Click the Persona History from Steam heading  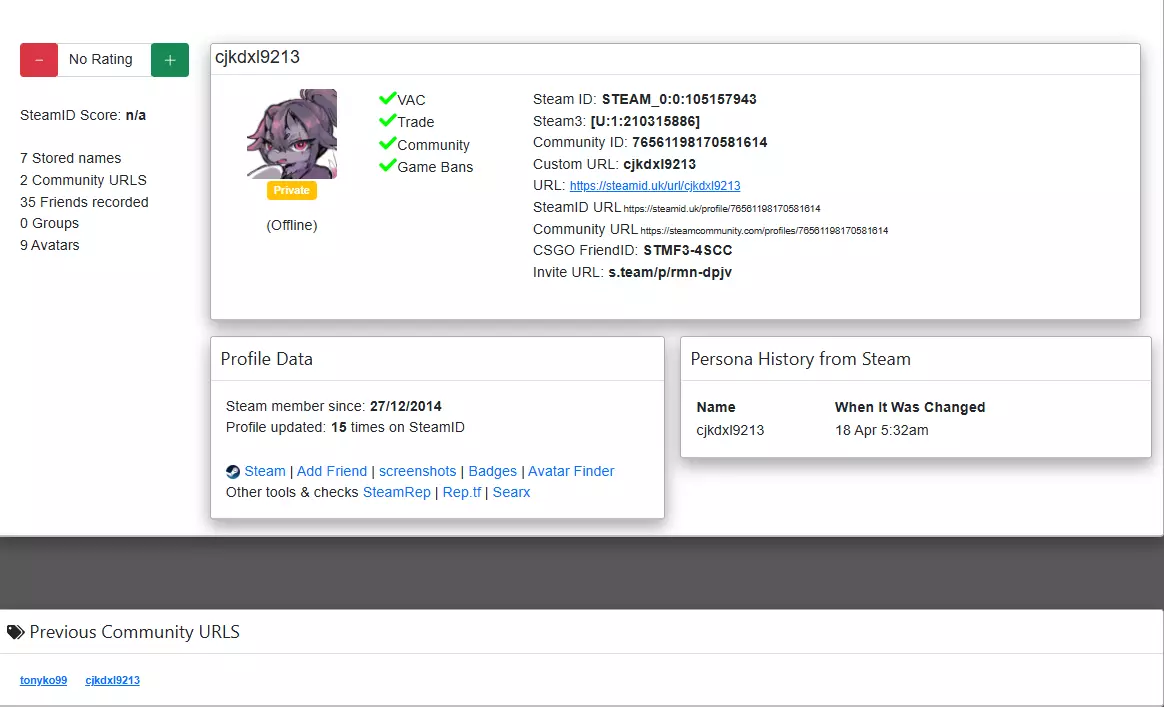(800, 359)
